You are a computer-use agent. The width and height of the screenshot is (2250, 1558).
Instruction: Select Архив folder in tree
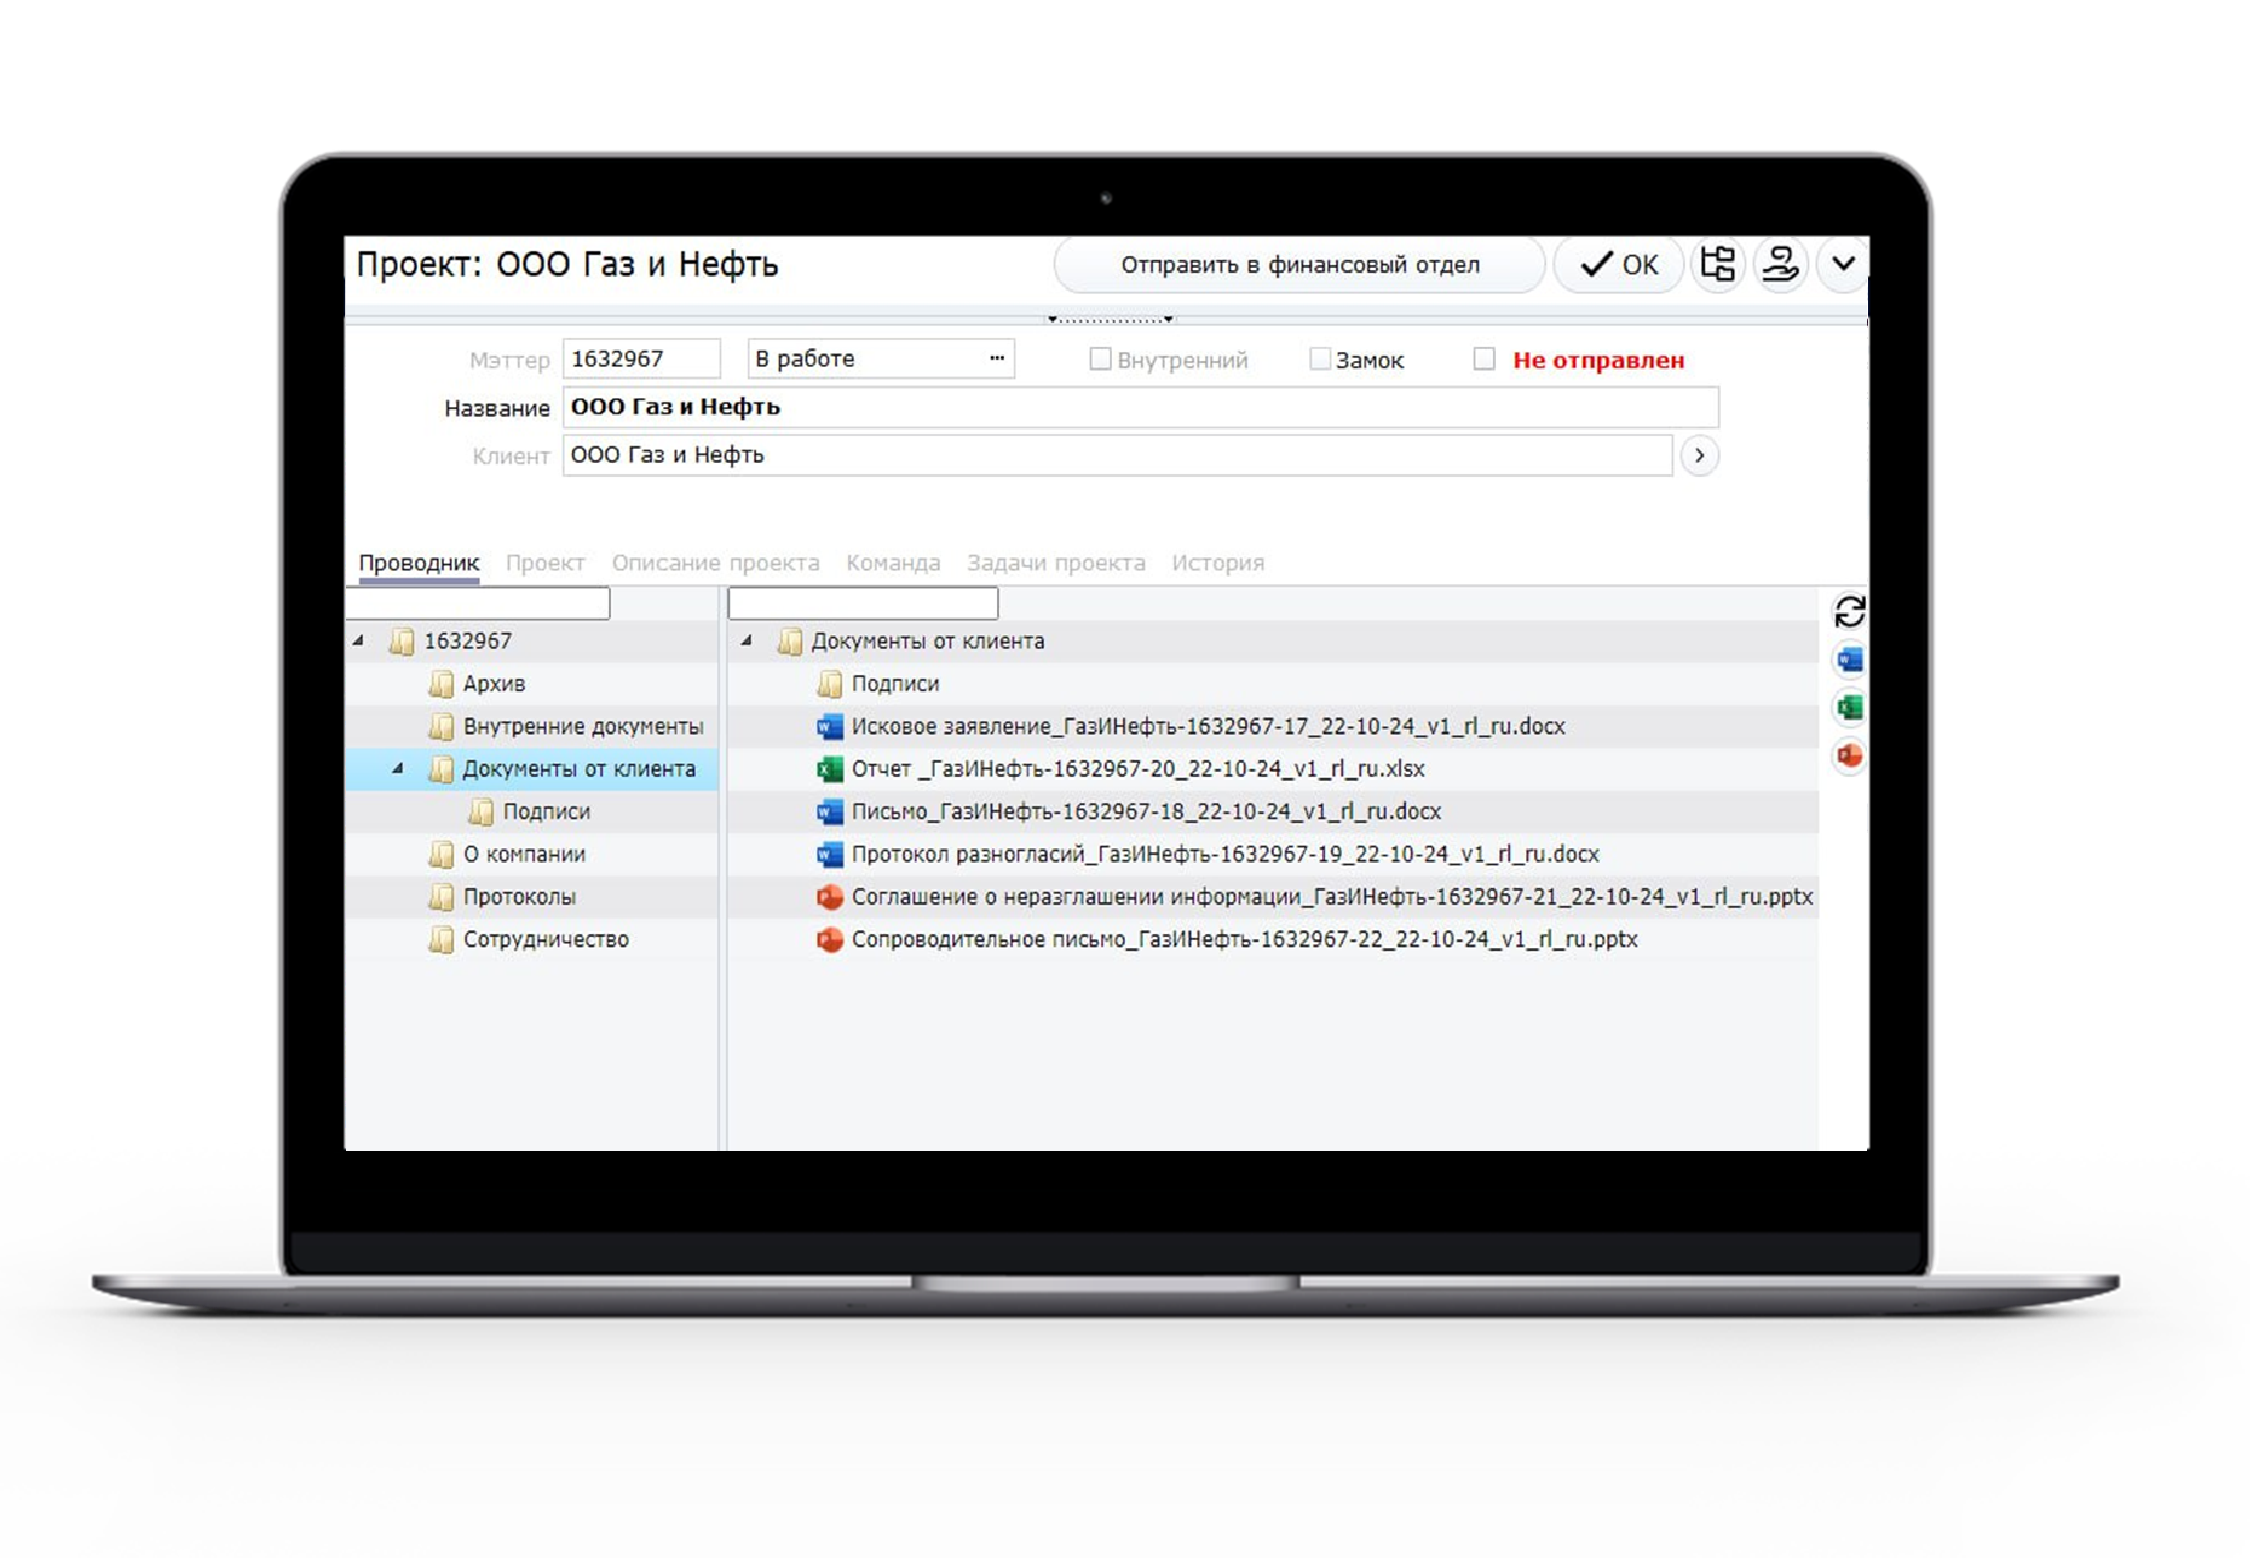(x=494, y=684)
